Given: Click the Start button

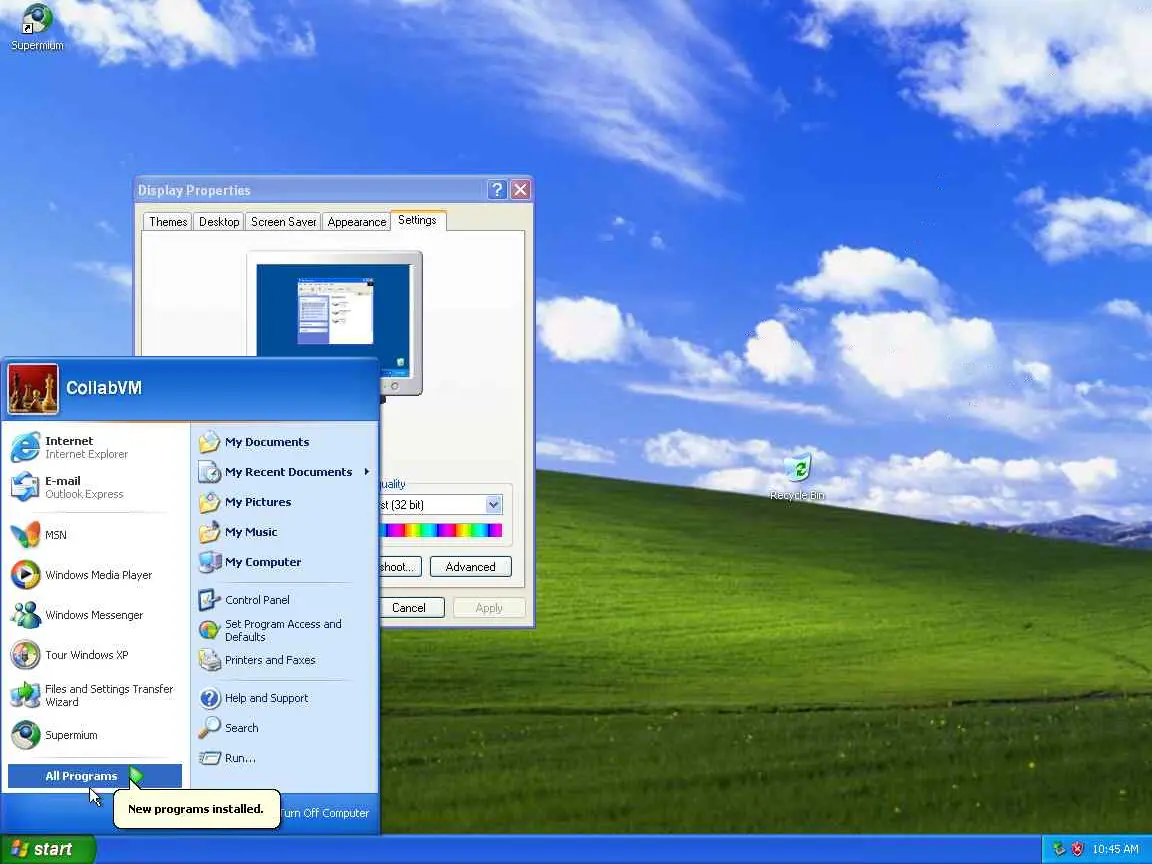Looking at the screenshot, I should pyautogui.click(x=48, y=849).
